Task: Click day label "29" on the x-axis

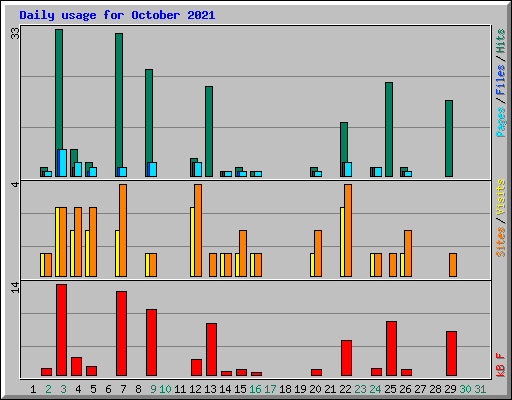Action: (450, 389)
